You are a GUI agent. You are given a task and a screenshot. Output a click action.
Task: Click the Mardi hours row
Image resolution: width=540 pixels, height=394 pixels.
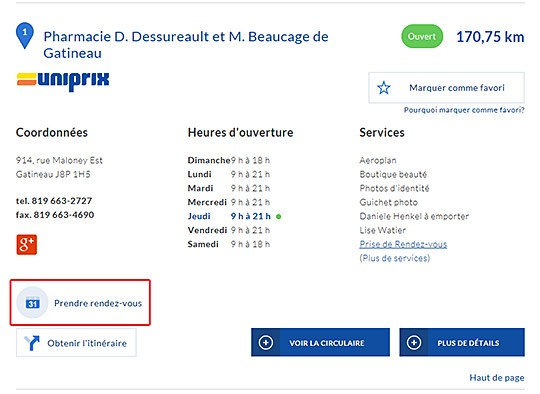(229, 188)
